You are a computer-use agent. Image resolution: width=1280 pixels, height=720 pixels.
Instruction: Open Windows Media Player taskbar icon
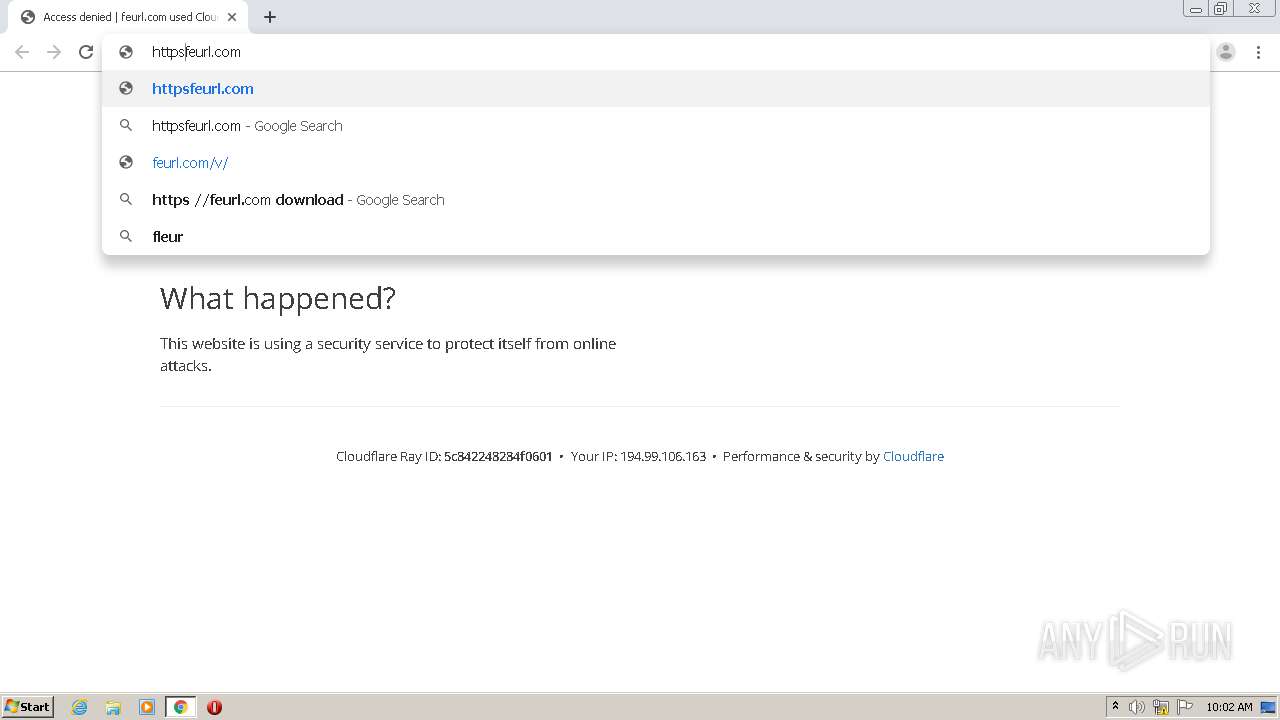coord(147,707)
